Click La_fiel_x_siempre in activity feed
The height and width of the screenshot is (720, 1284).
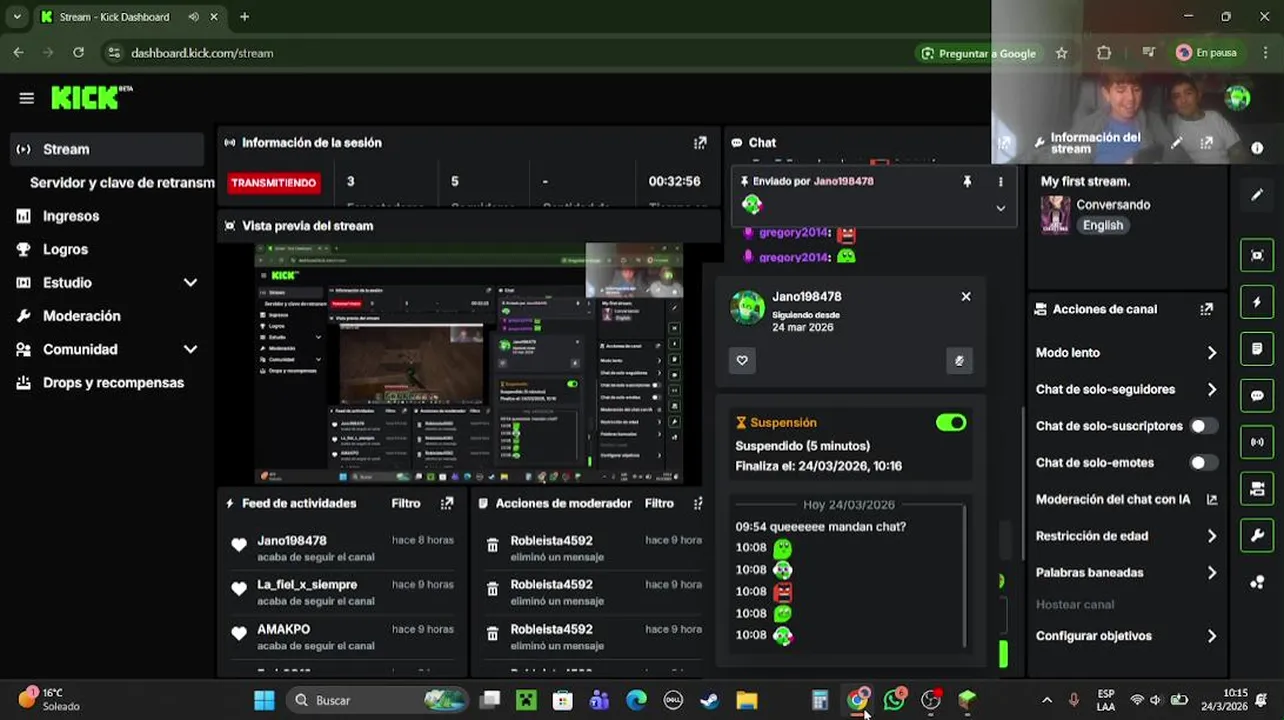(307, 584)
